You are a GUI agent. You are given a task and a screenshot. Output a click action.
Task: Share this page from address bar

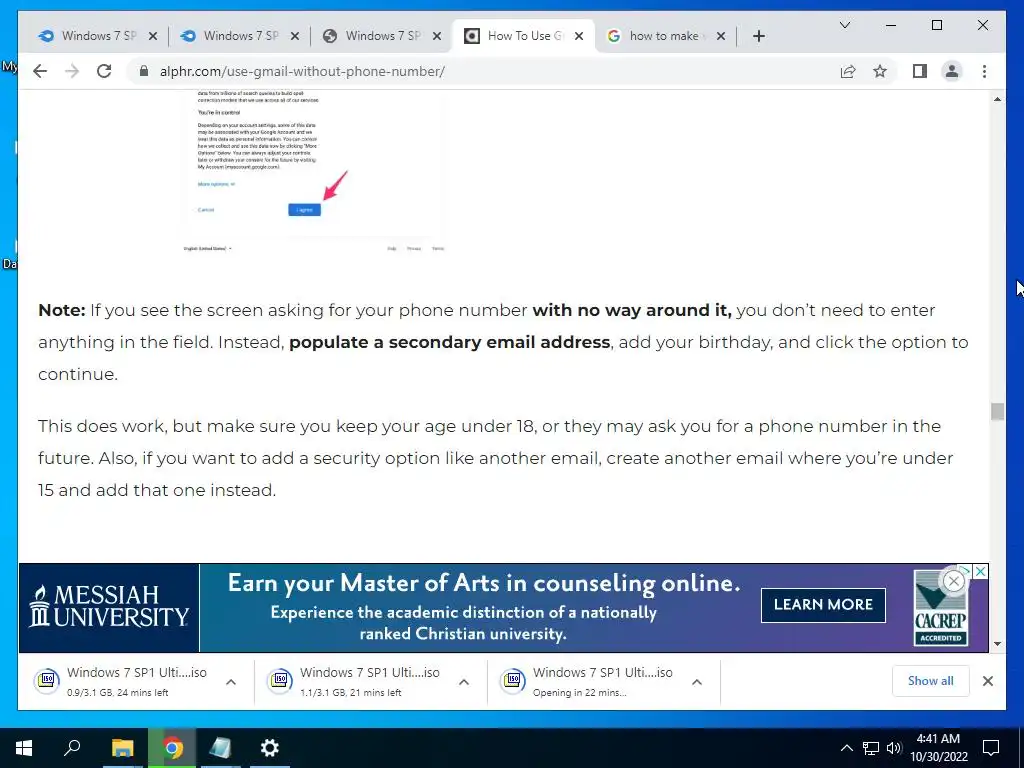pos(848,71)
